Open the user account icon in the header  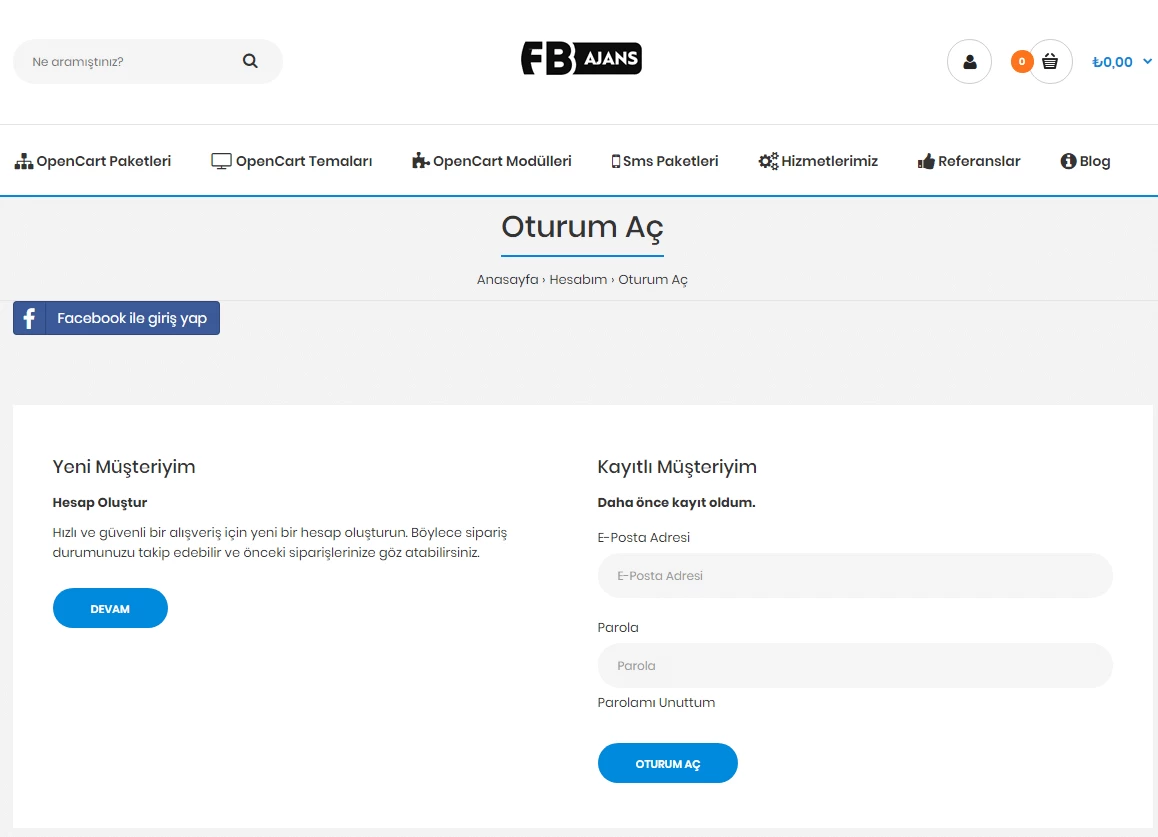pos(968,61)
